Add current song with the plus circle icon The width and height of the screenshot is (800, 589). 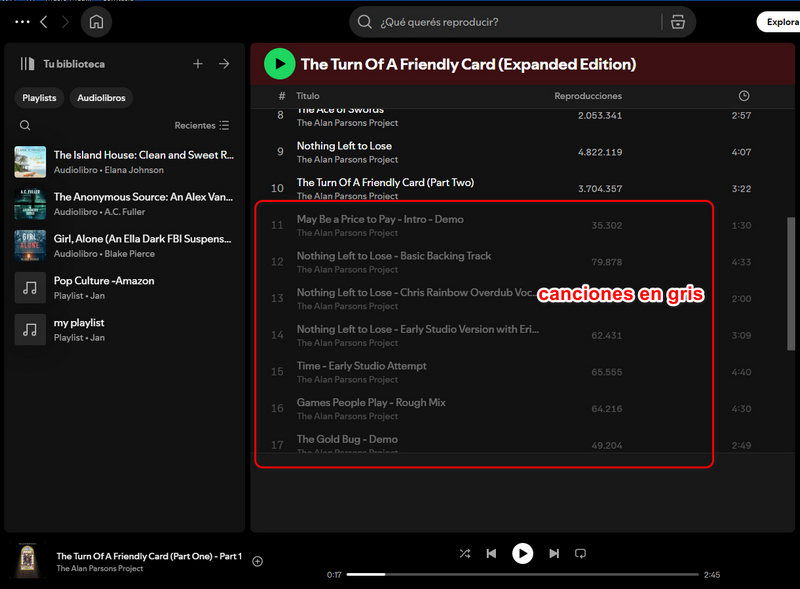point(257,561)
